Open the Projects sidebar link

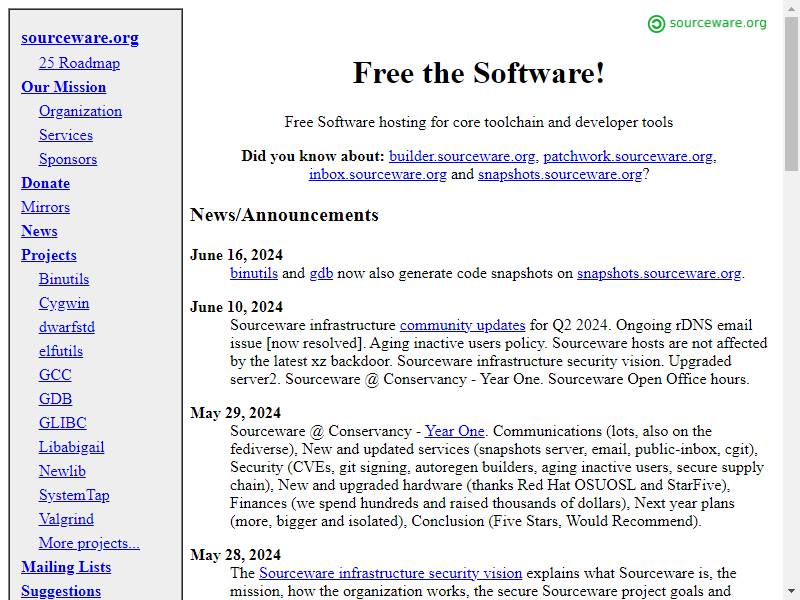coord(48,255)
